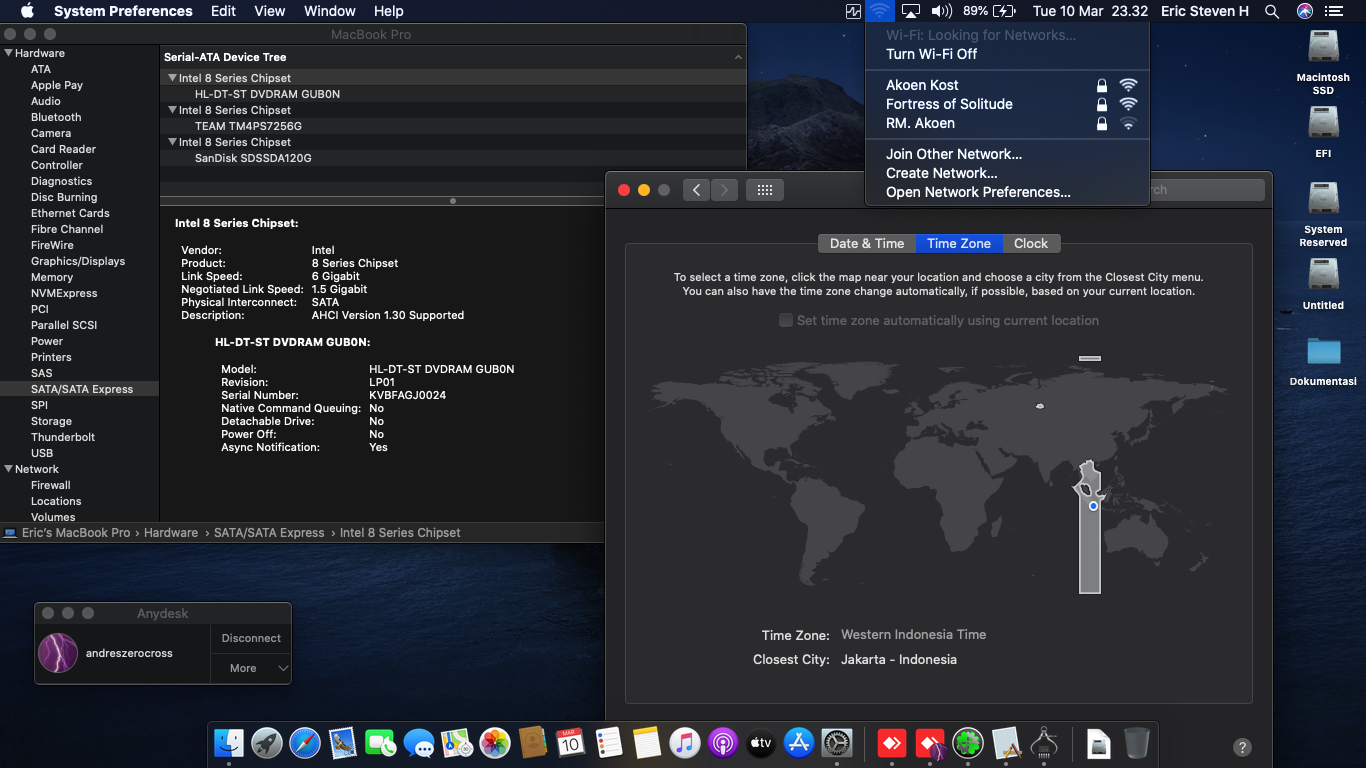Open help for Date & Time preferences
This screenshot has height=768, width=1366.
pos(1242,747)
